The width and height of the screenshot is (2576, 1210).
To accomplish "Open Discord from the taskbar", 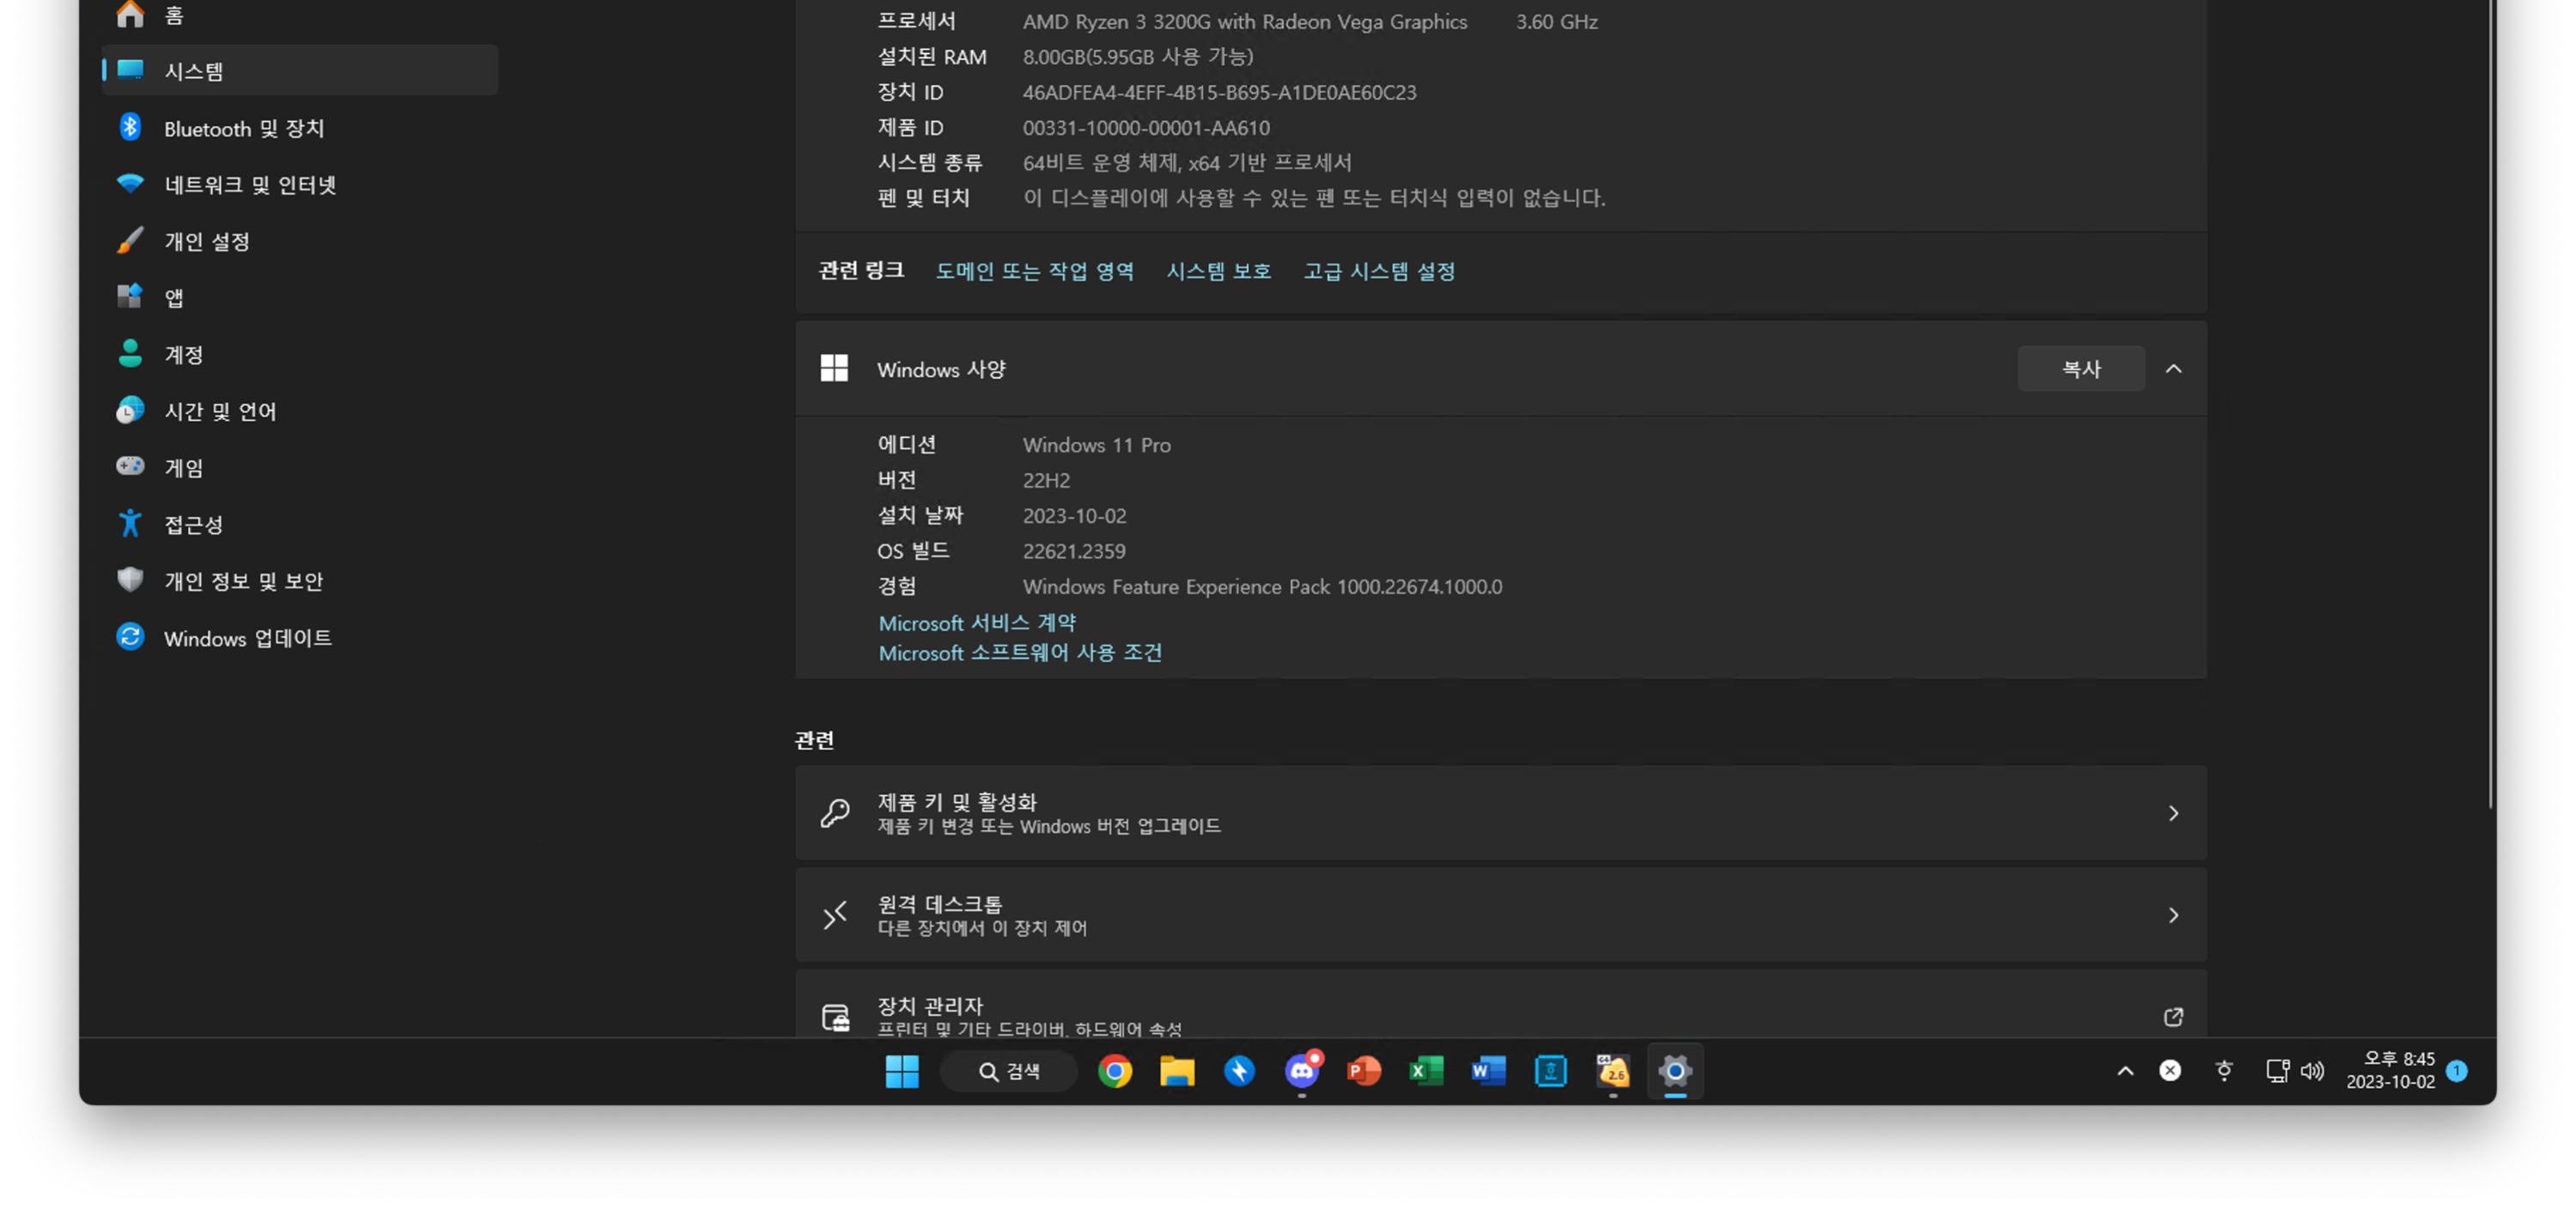I will click(1301, 1071).
